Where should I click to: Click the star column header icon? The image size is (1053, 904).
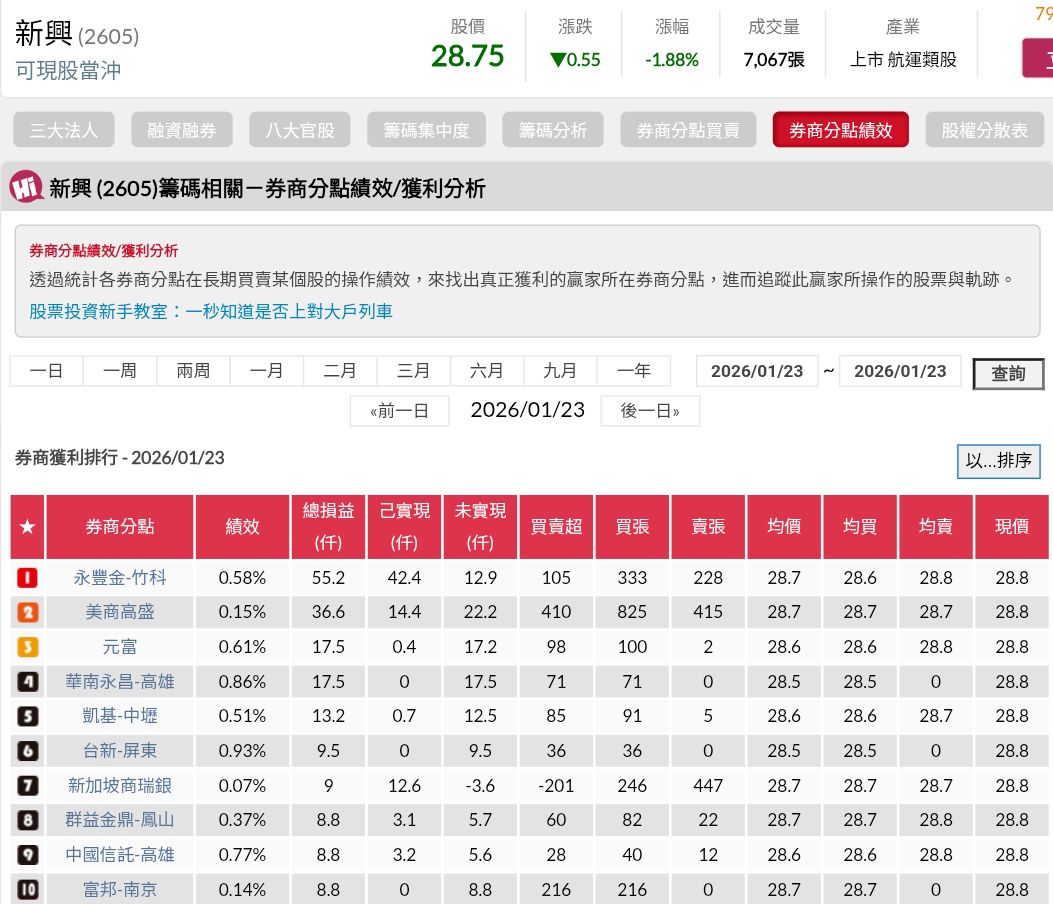28,526
